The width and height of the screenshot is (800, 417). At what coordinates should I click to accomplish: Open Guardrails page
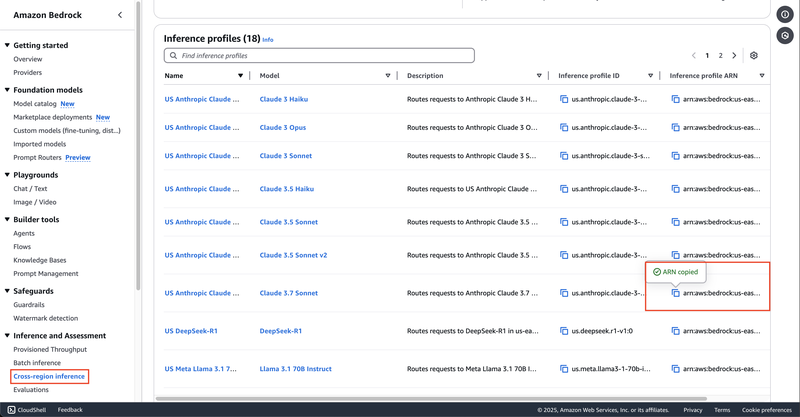(x=29, y=305)
